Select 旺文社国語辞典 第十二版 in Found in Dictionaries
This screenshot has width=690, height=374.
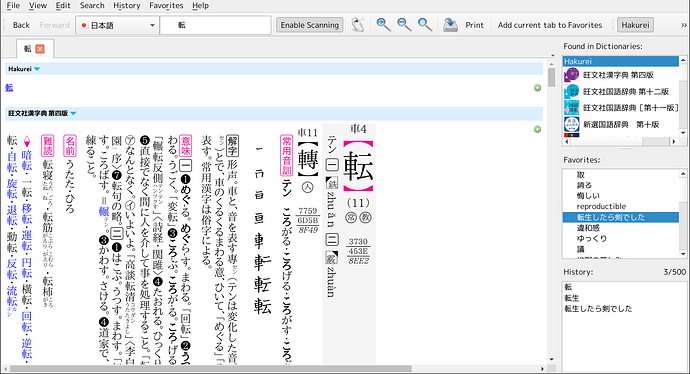click(621, 92)
